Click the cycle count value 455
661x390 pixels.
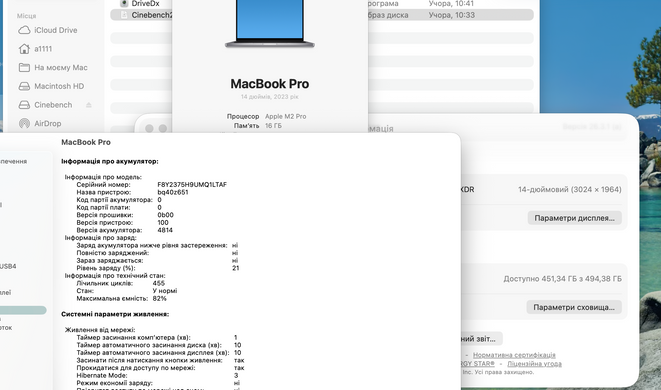[x=159, y=283]
